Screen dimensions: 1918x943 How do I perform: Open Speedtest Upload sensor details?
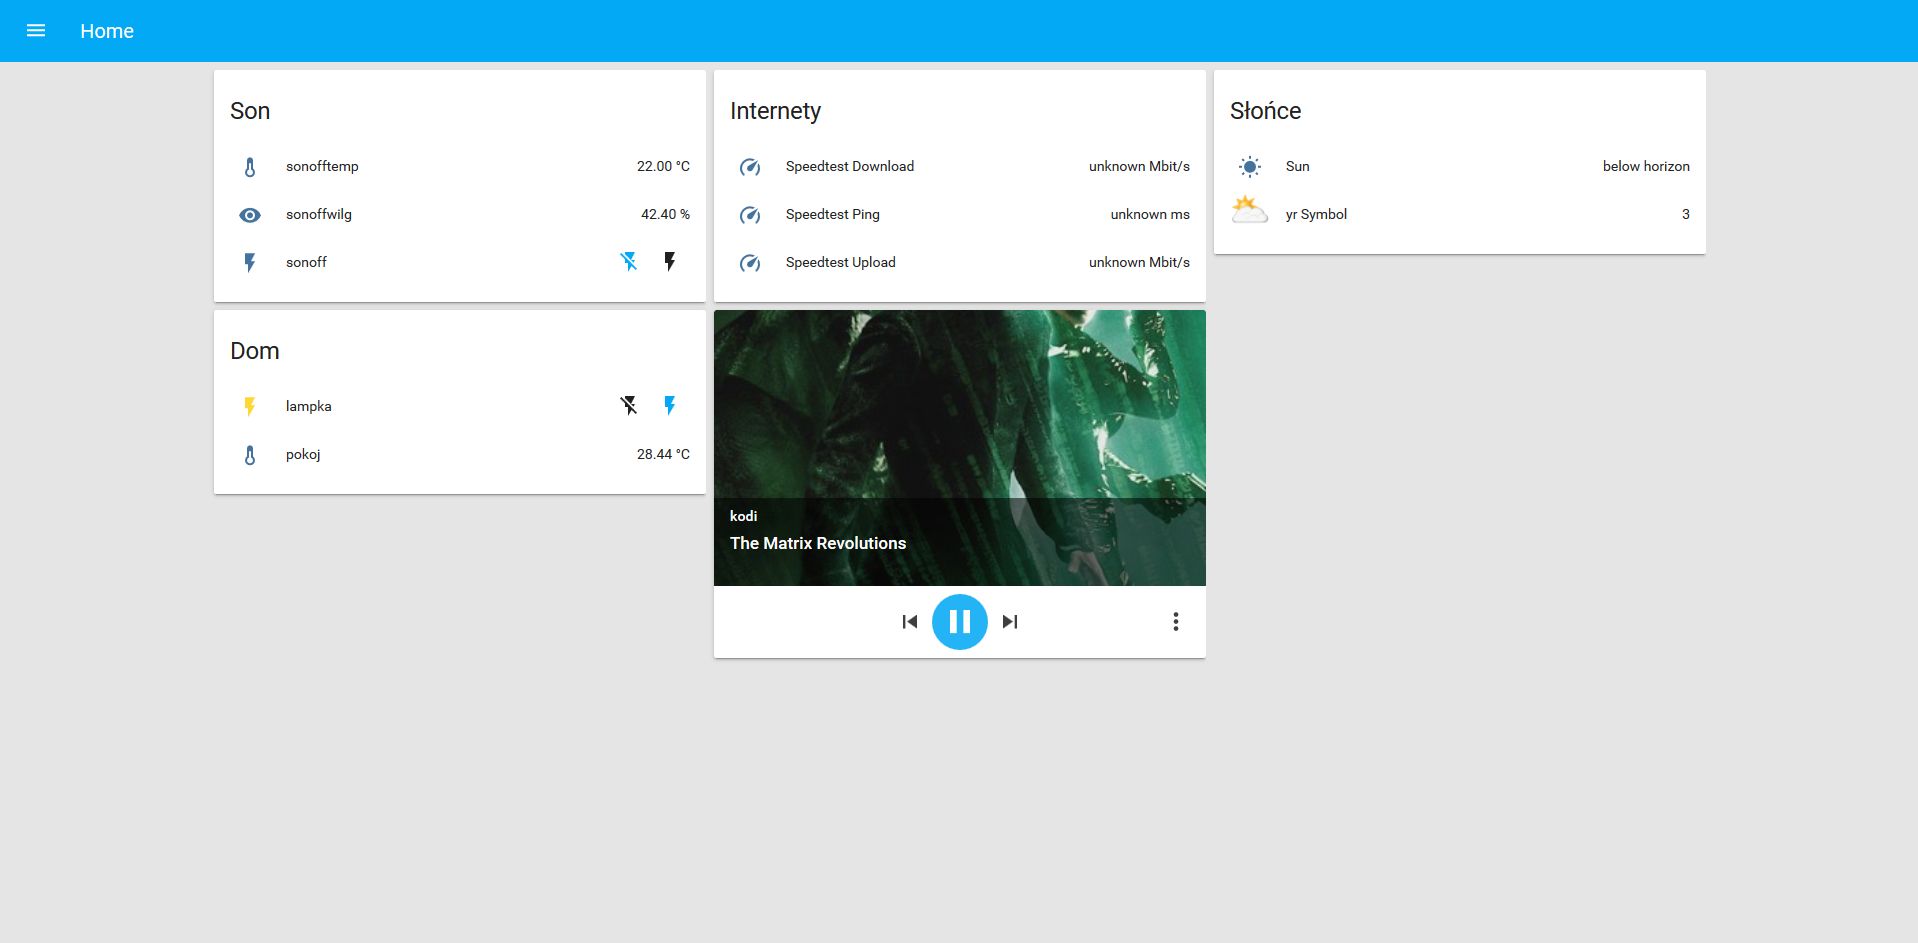[960, 262]
